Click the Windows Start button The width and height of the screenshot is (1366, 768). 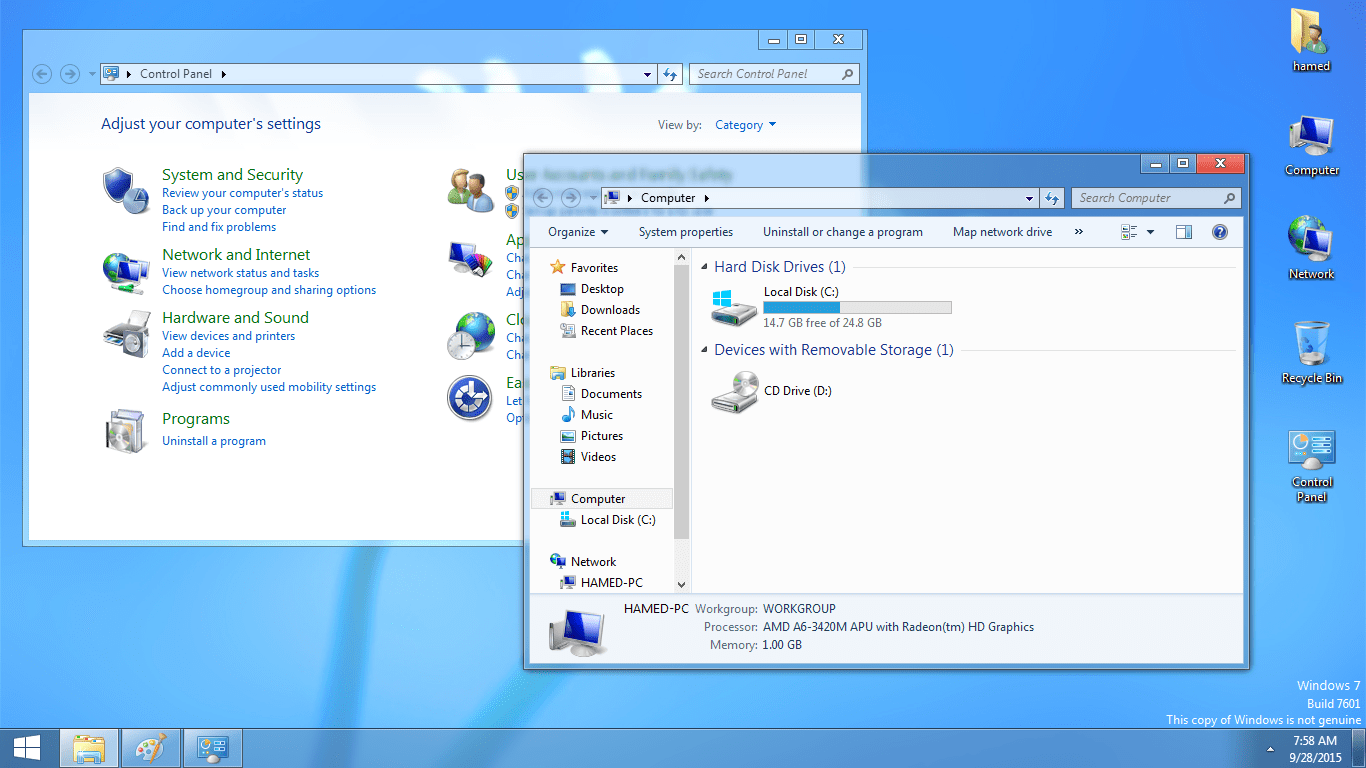point(27,748)
